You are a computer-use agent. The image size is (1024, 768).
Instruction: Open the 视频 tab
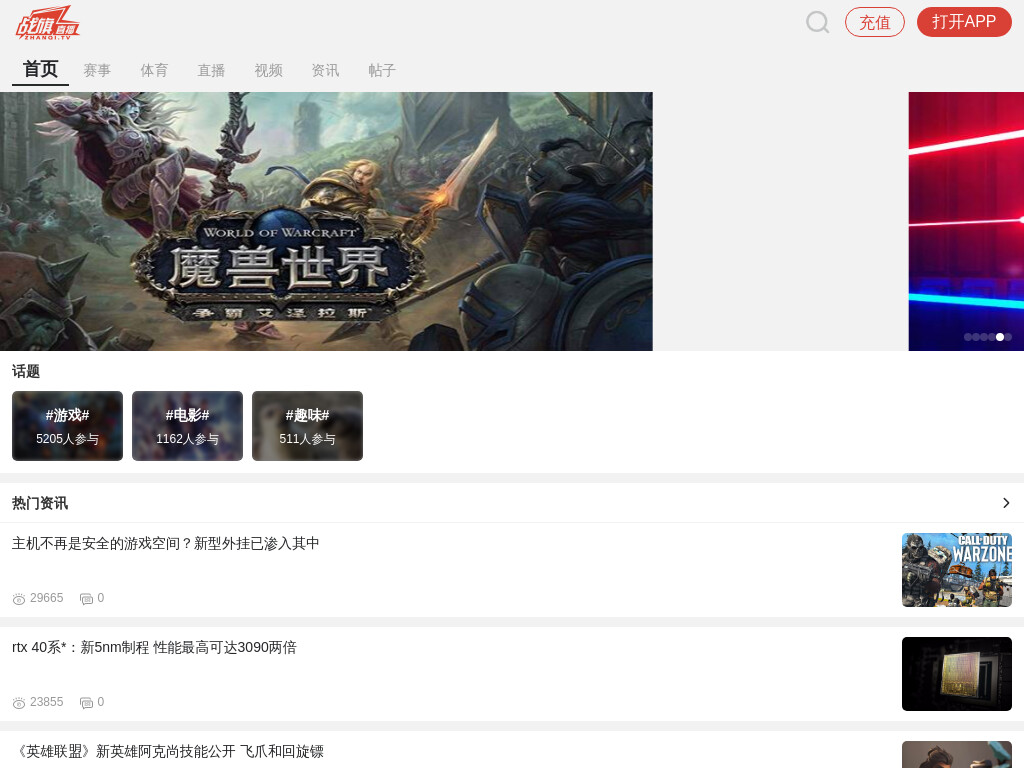[x=268, y=70]
